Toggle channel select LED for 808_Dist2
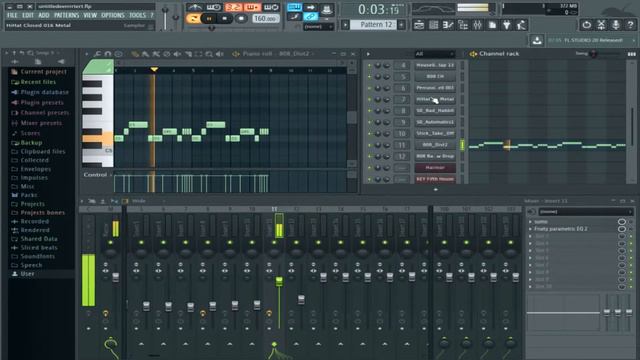 click(462, 145)
